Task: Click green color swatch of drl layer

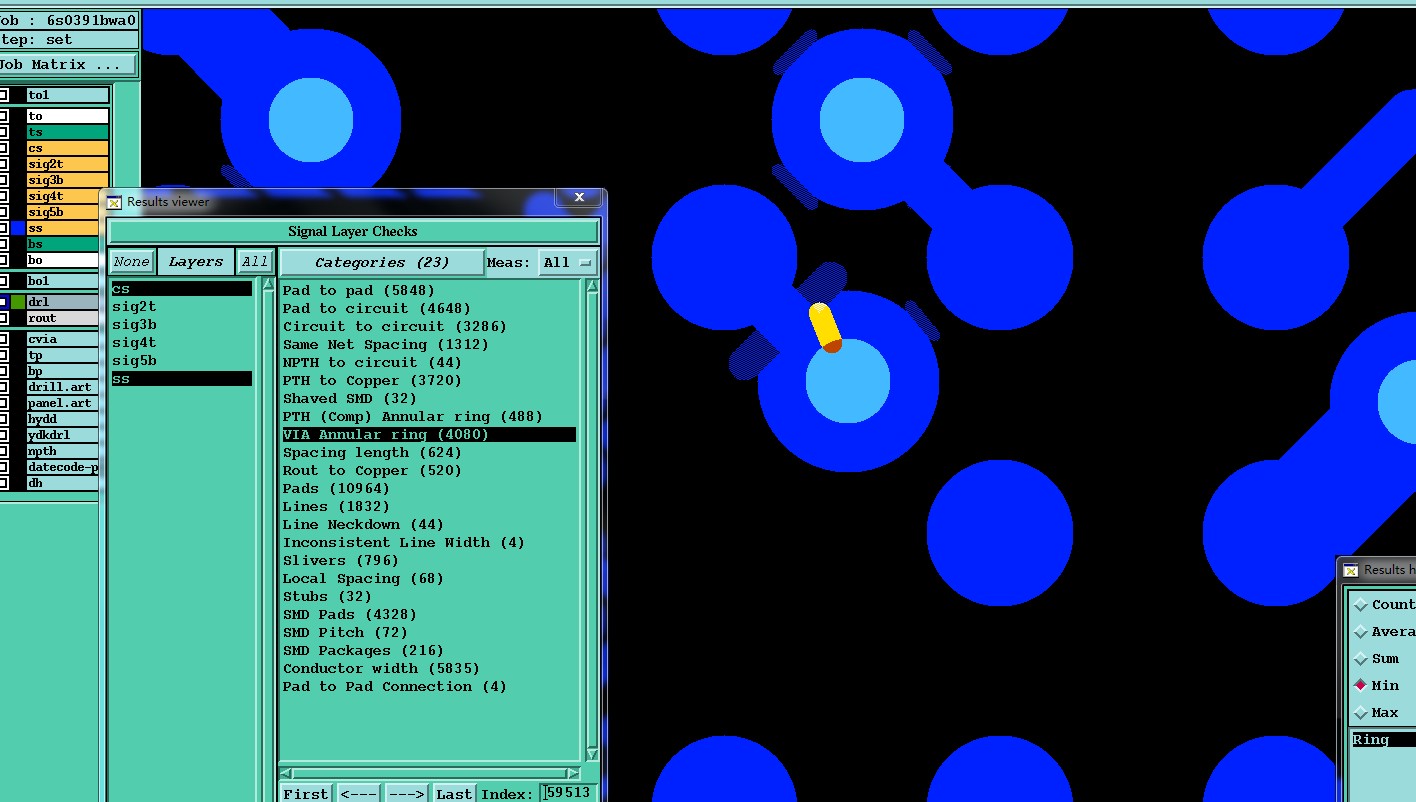Action: (x=18, y=301)
